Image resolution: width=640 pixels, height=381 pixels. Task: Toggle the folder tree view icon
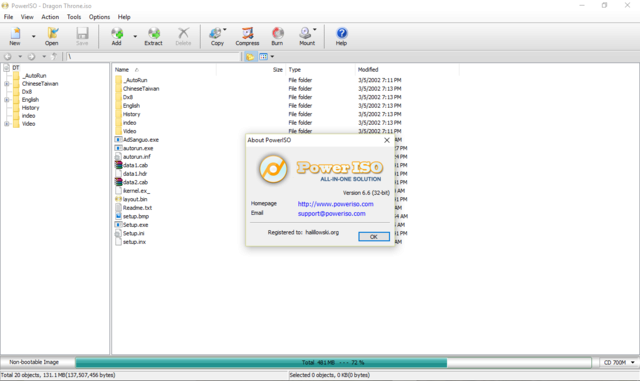point(250,57)
